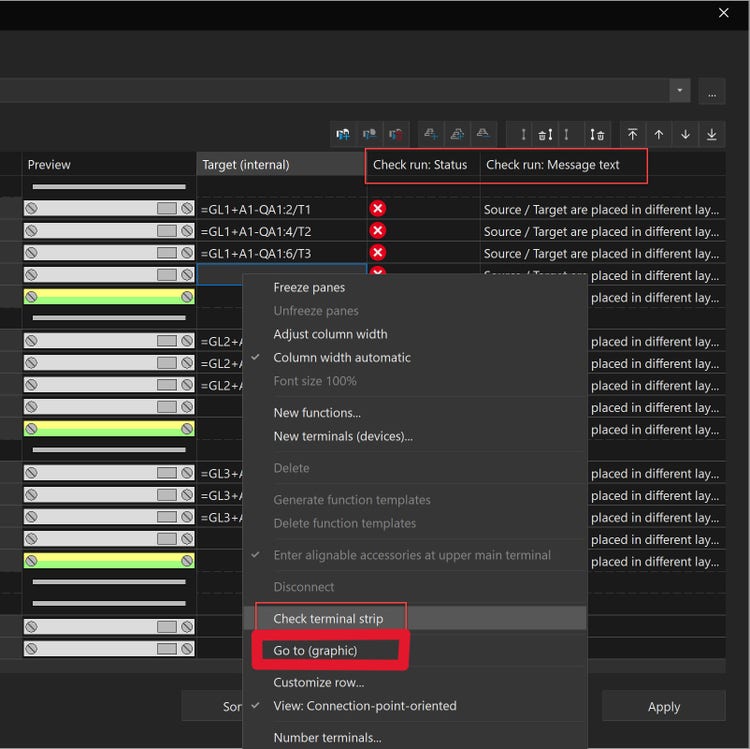Select Freeze panes in the context menu
The image size is (750, 749).
click(309, 287)
